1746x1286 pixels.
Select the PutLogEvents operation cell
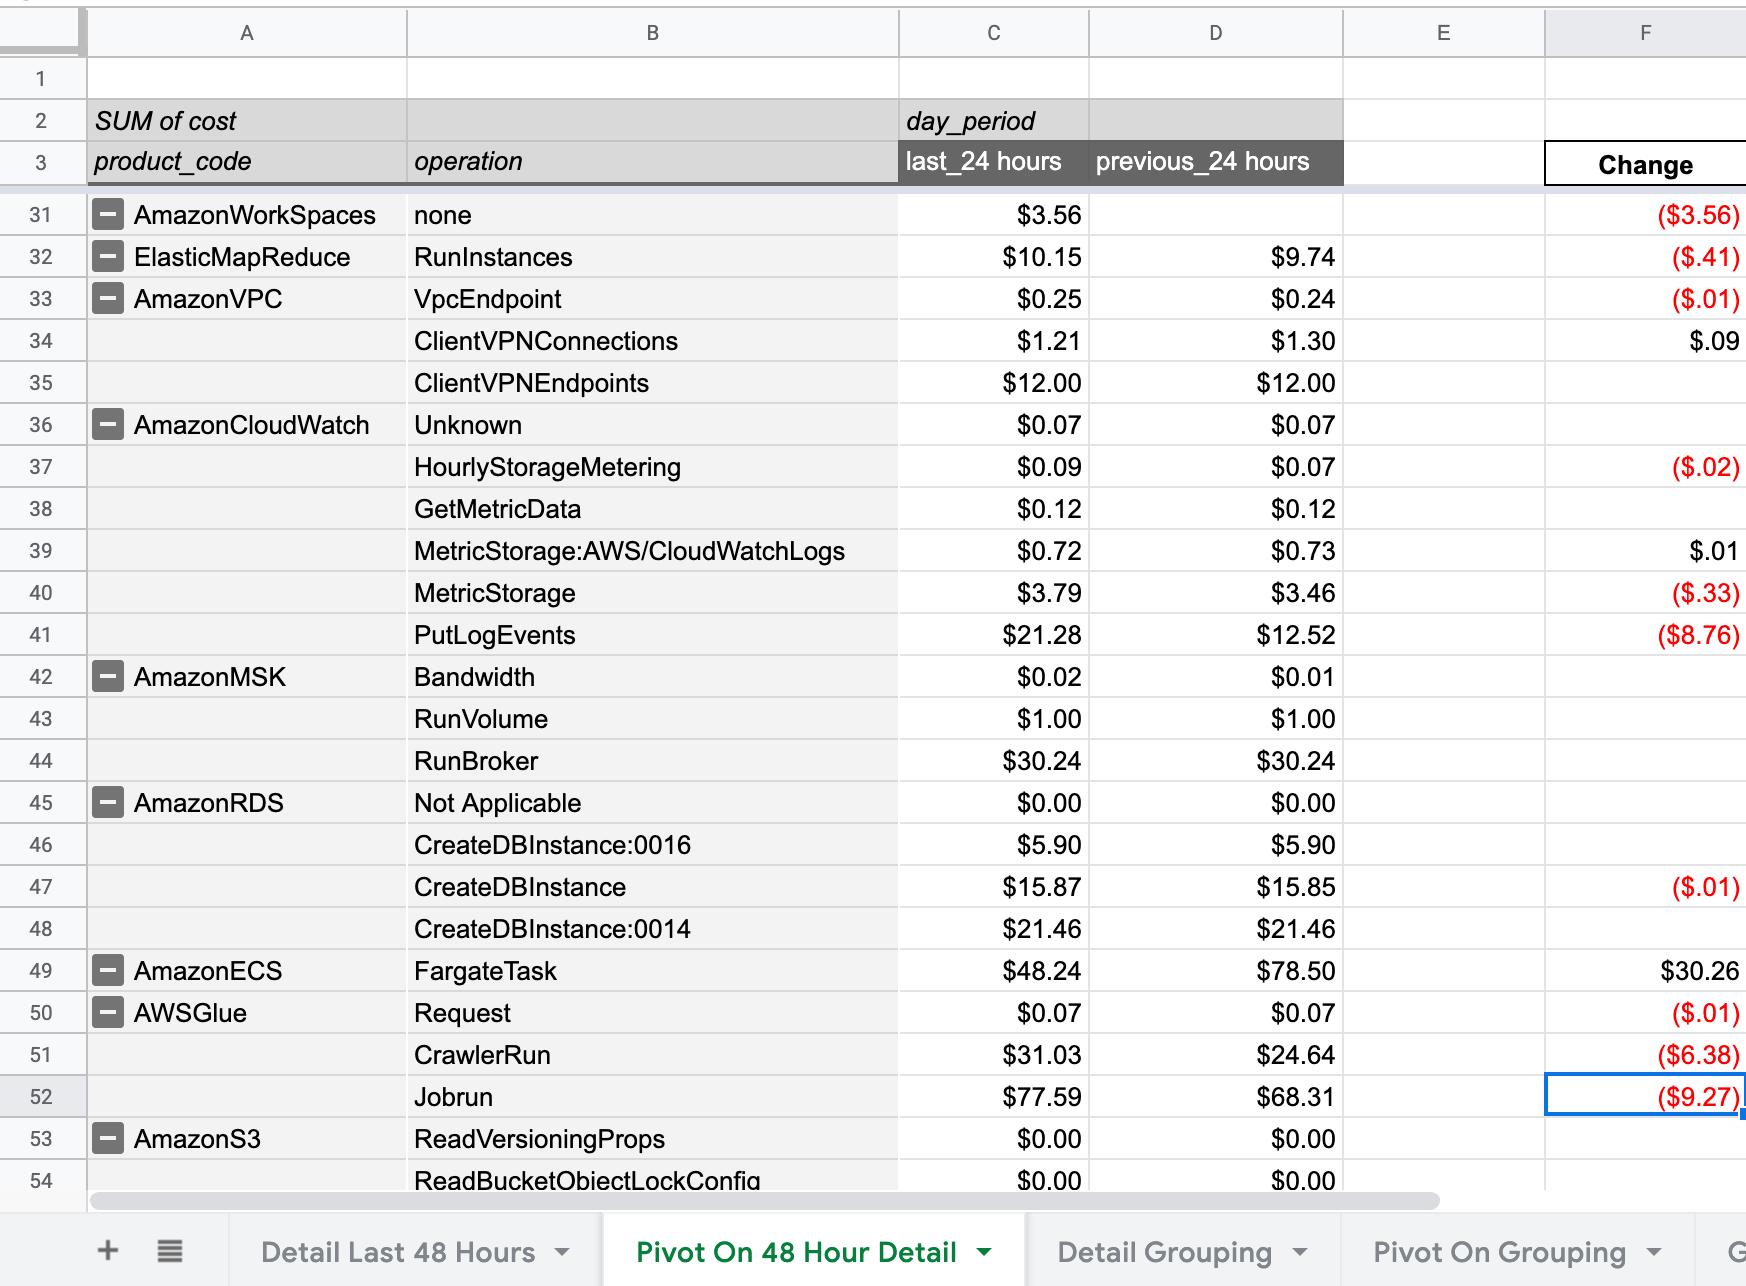click(x=652, y=634)
